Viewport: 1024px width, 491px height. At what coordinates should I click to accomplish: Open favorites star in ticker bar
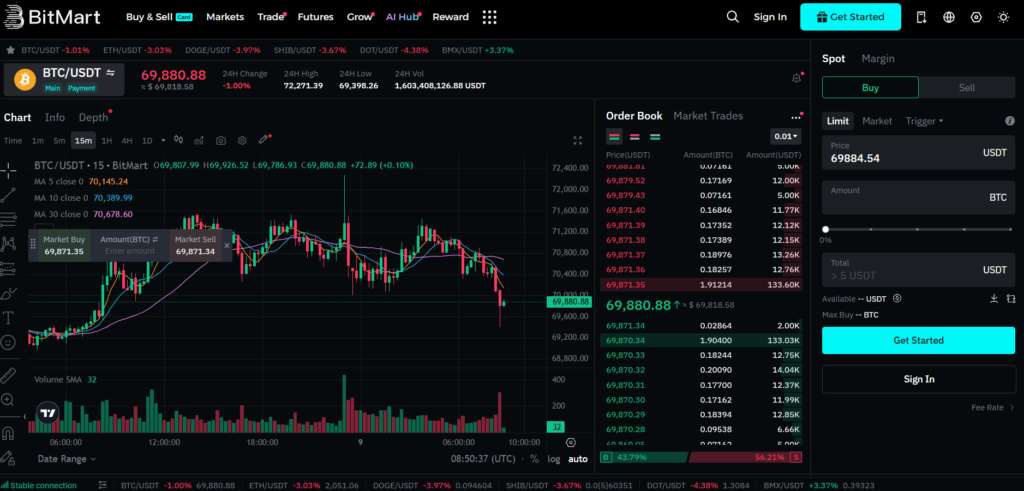(10, 50)
